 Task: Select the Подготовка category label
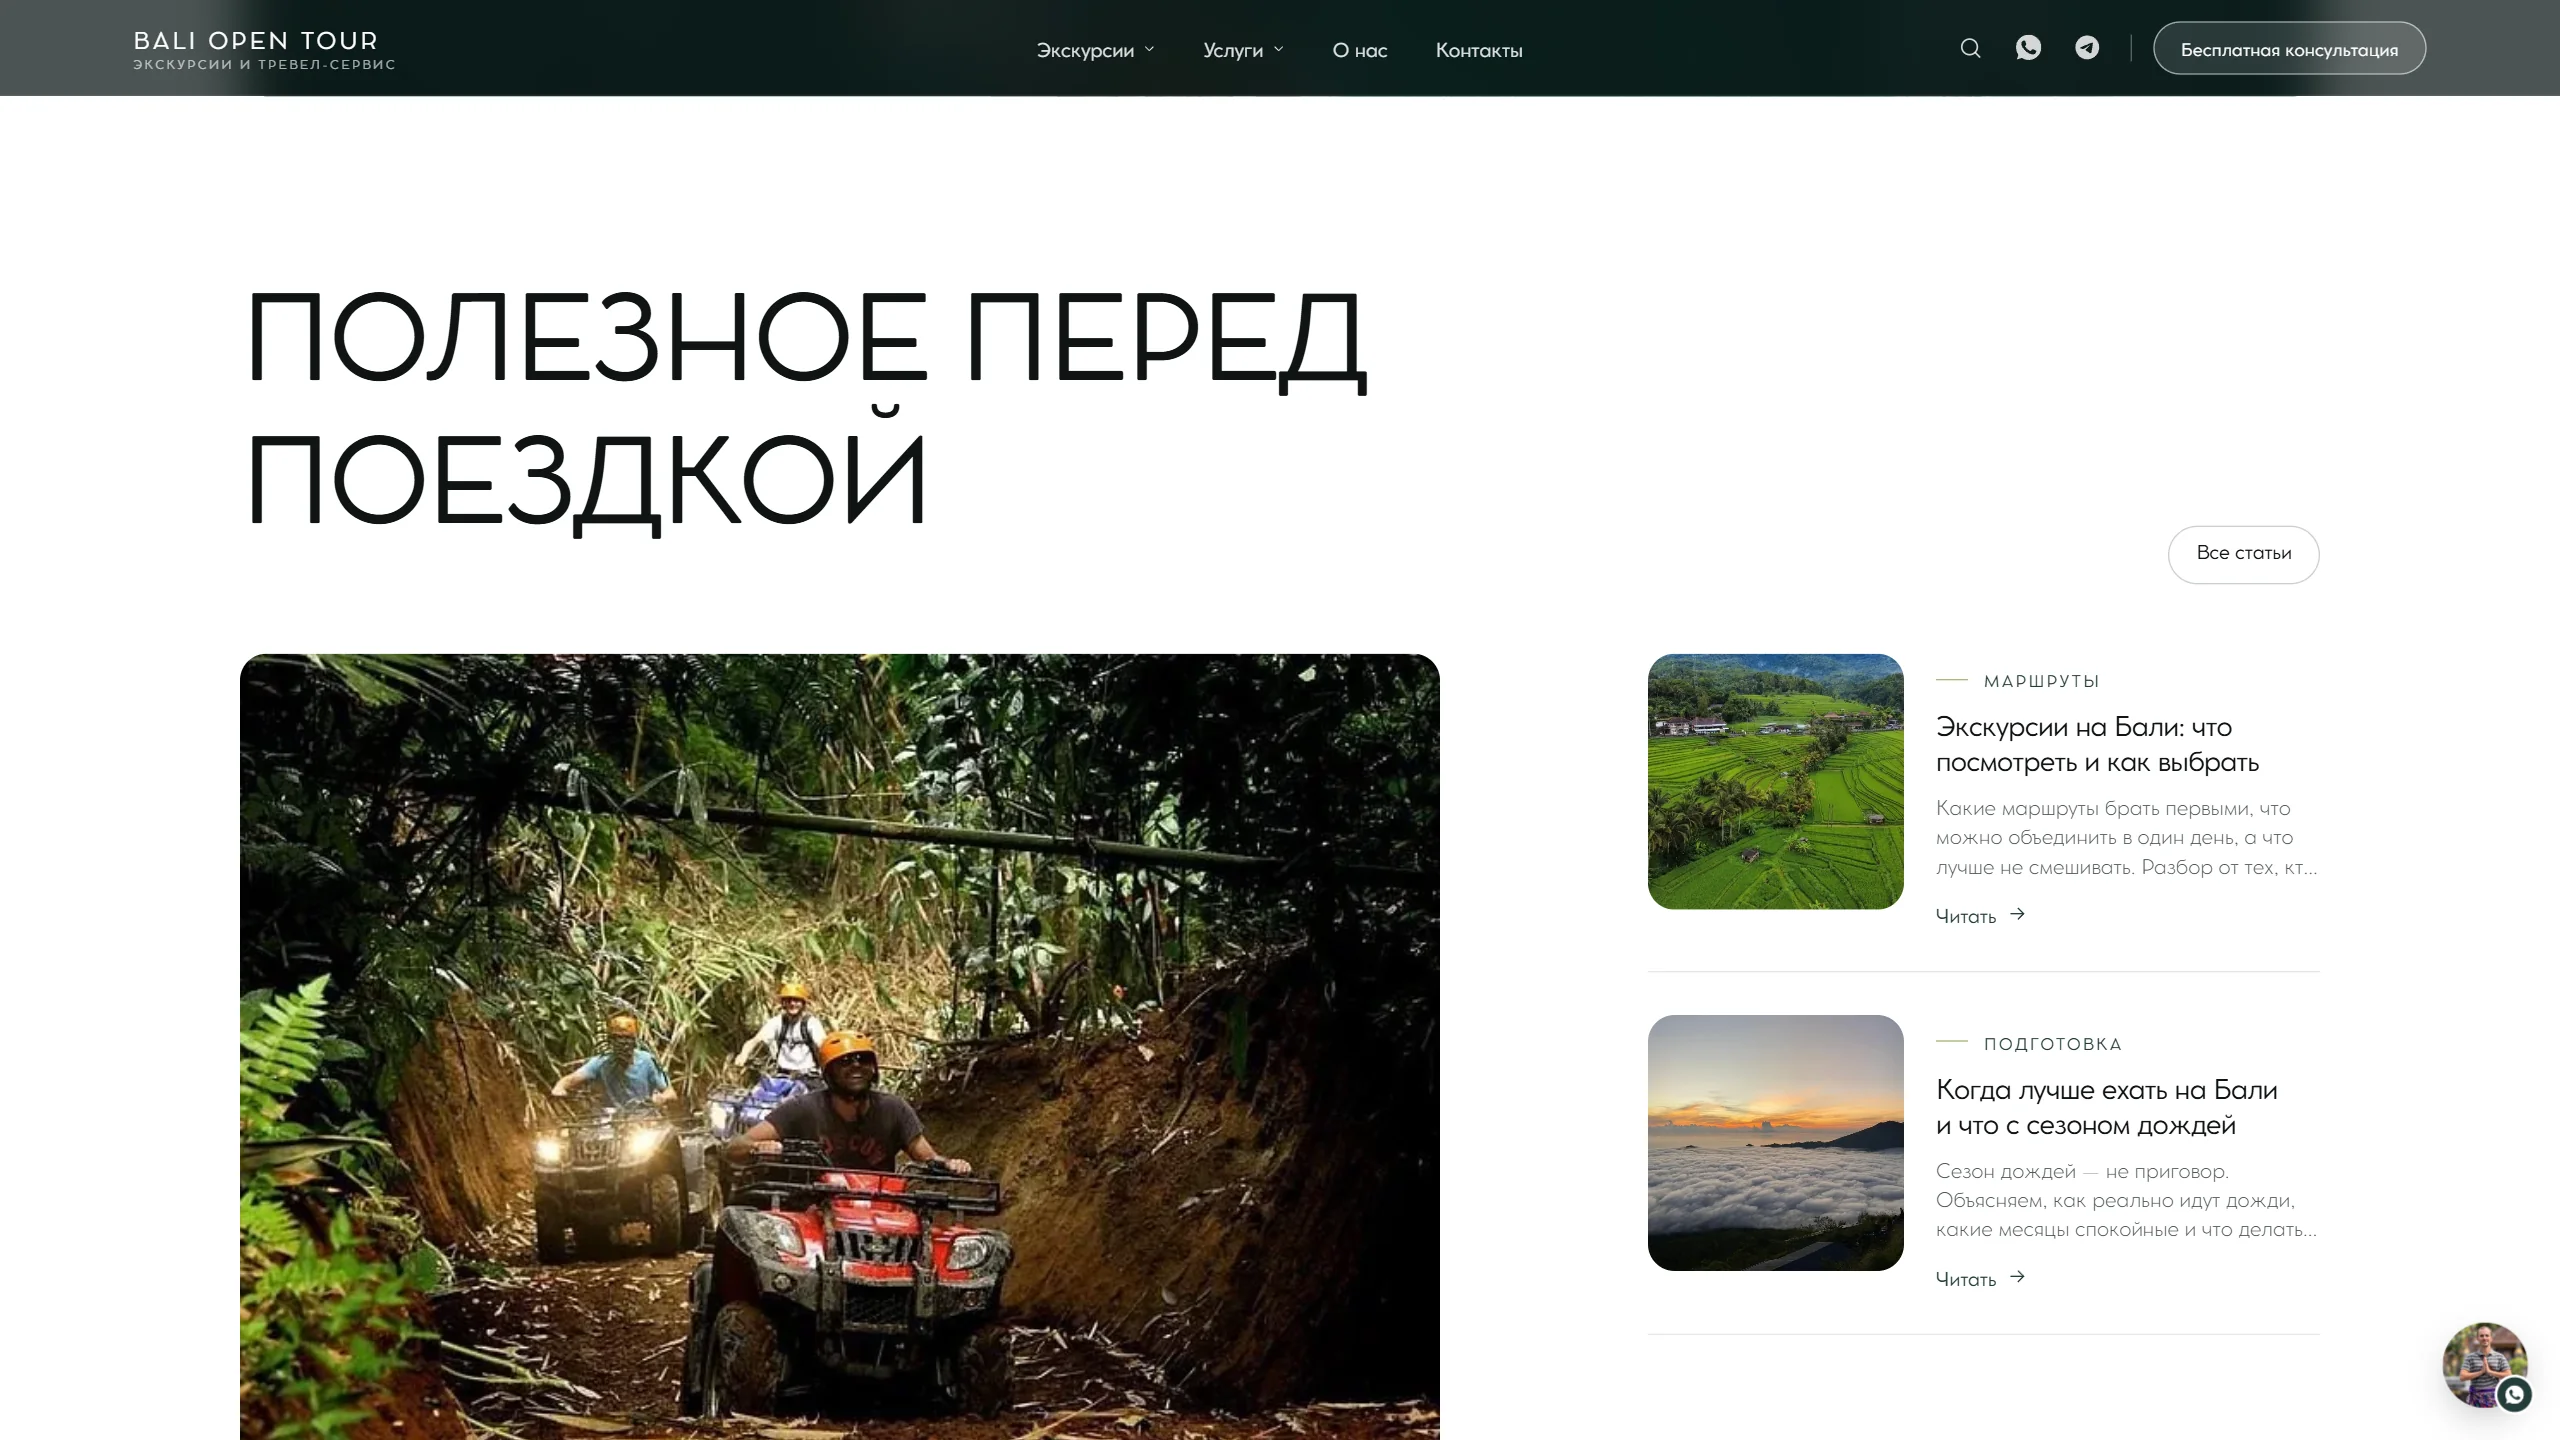[2052, 1044]
